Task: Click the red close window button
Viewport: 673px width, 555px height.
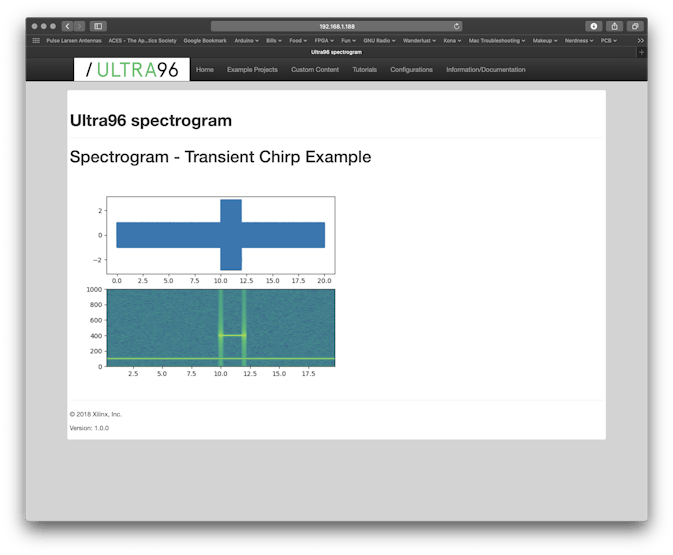Action: (34, 26)
